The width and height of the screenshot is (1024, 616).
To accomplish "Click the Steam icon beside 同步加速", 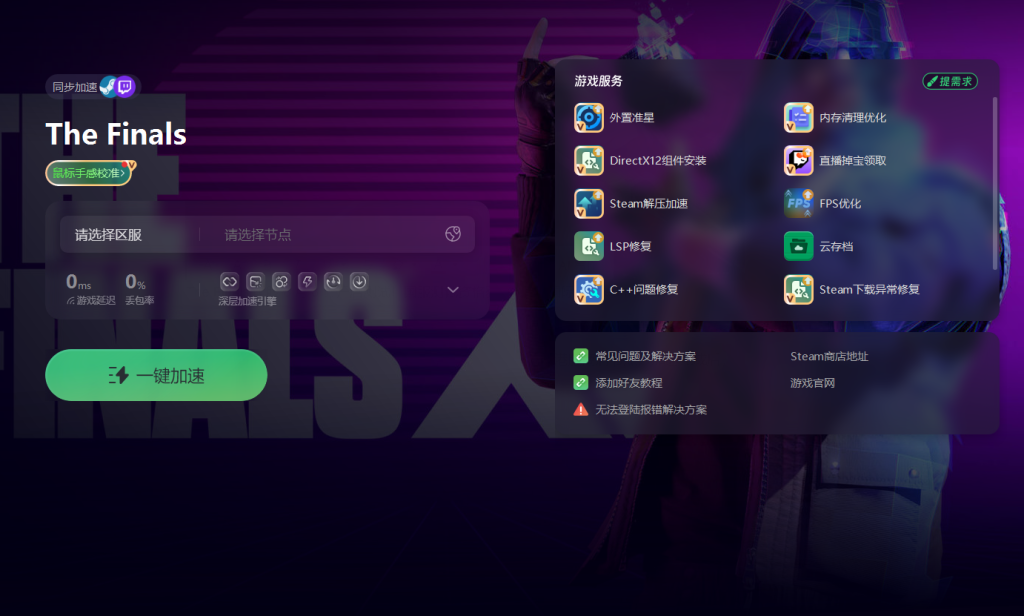I will point(108,87).
